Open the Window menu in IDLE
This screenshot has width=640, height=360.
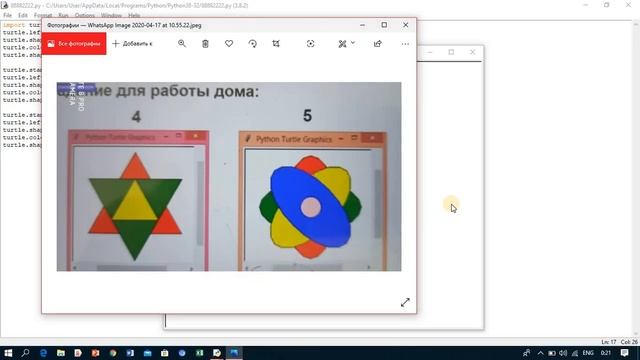(x=111, y=16)
